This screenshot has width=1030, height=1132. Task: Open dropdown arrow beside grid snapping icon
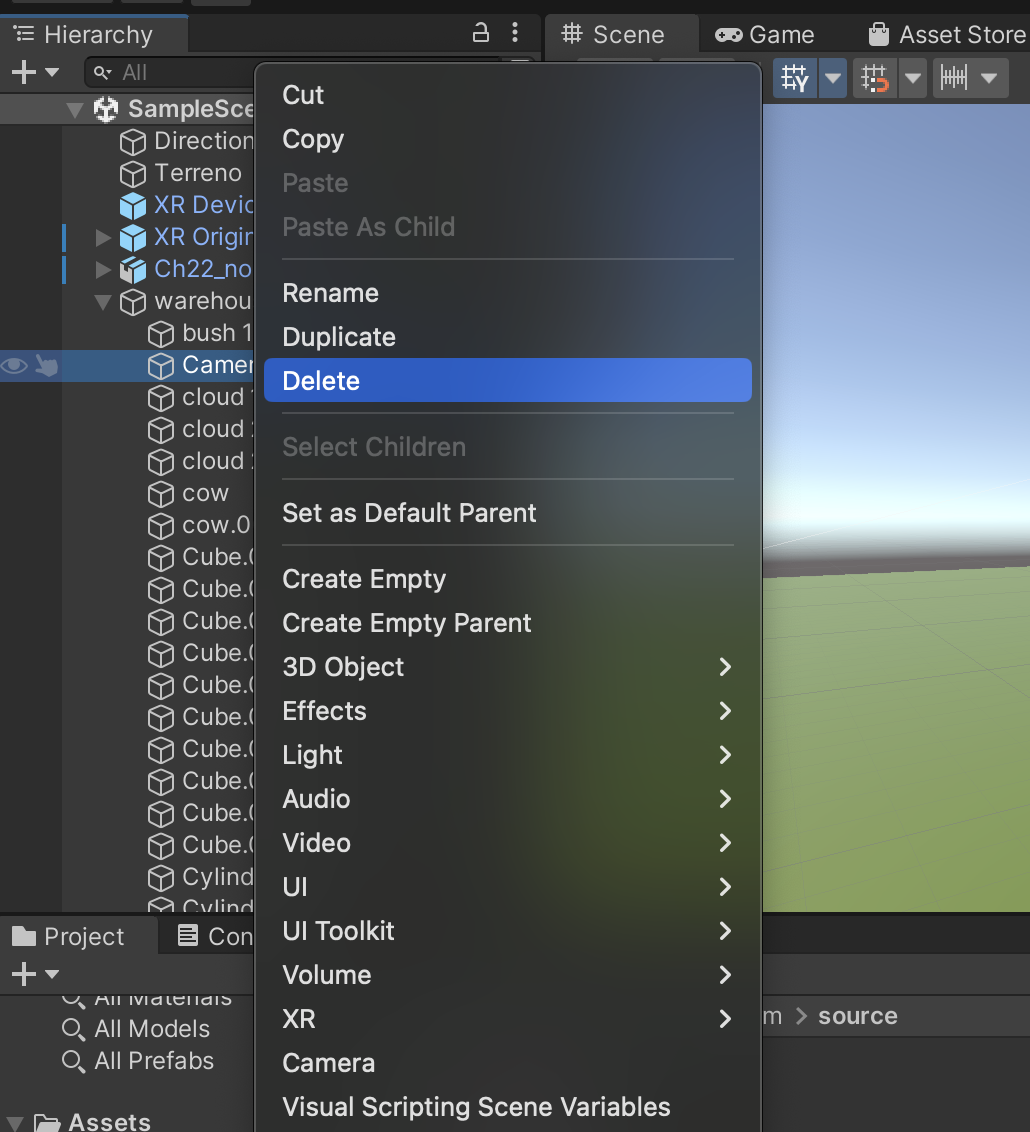point(832,78)
